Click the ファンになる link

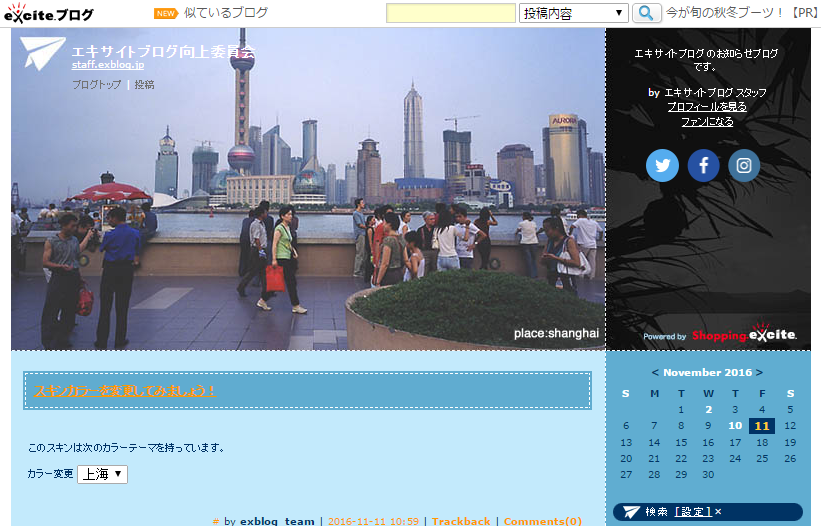pyautogui.click(x=707, y=122)
